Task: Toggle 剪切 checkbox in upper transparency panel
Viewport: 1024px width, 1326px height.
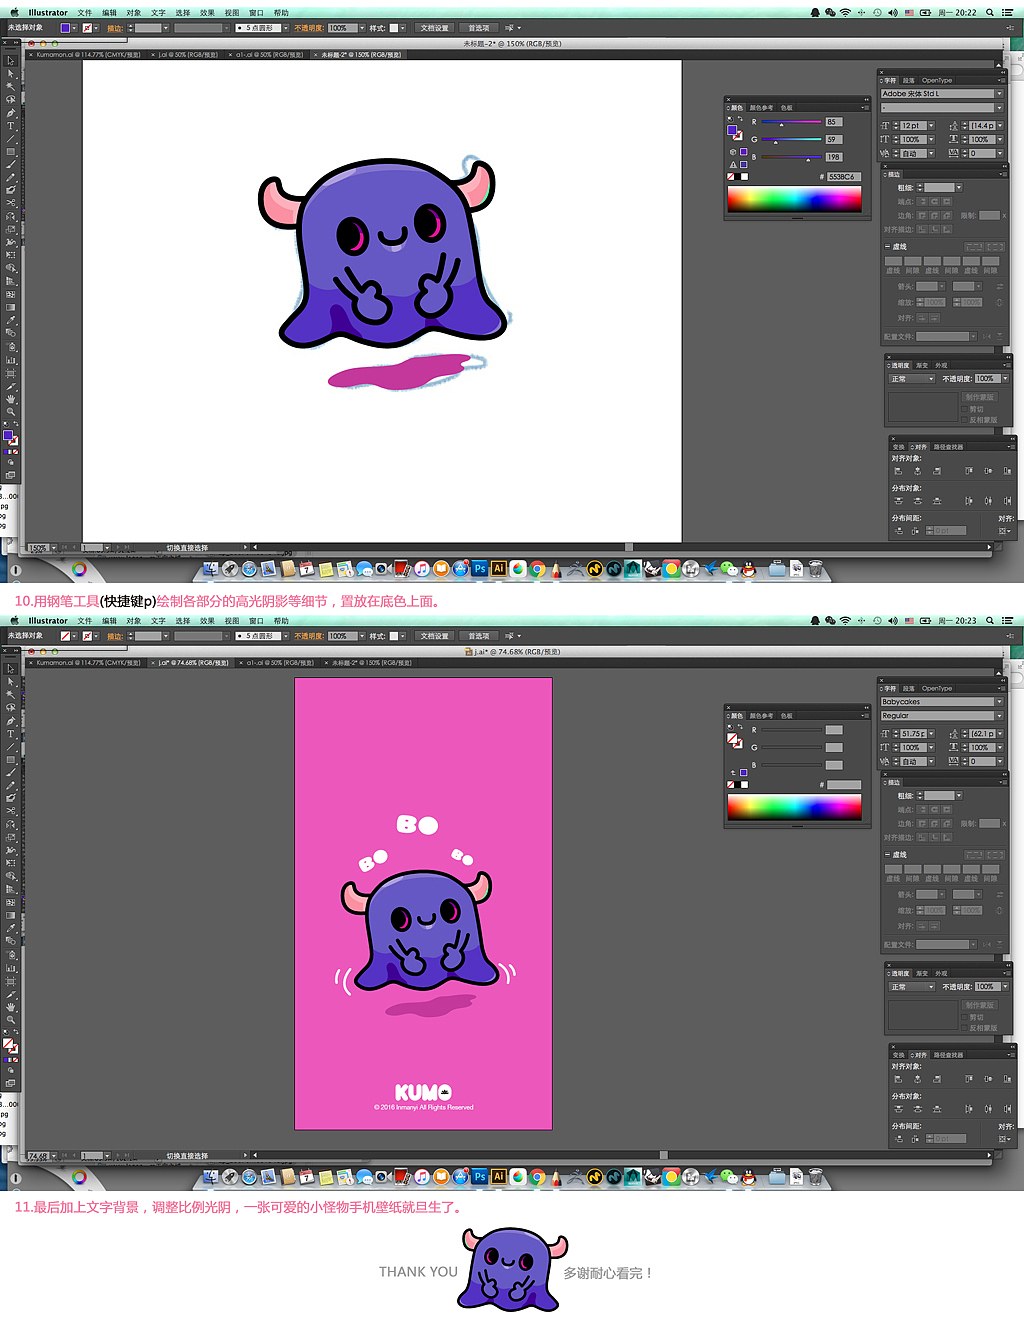Action: pyautogui.click(x=965, y=409)
